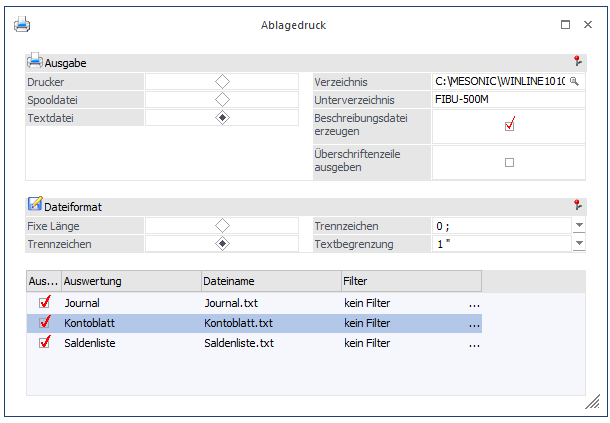Open the Trennzeichen dropdown list
610x423 pixels.
point(579,225)
